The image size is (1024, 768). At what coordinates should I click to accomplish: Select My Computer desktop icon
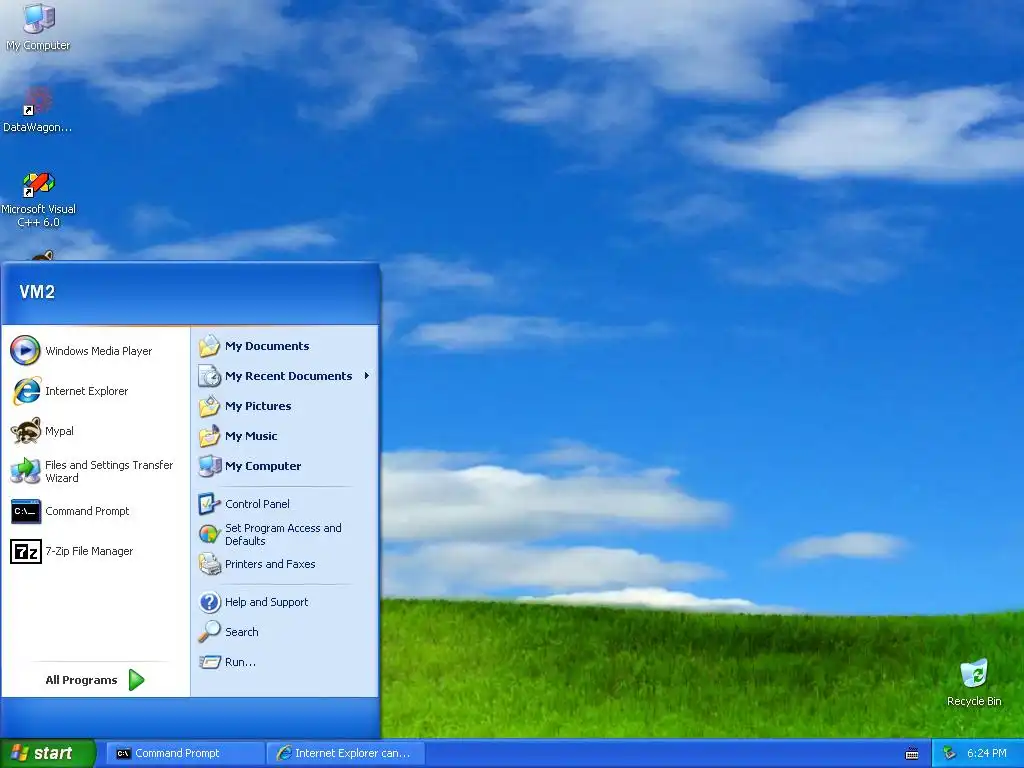[38, 27]
